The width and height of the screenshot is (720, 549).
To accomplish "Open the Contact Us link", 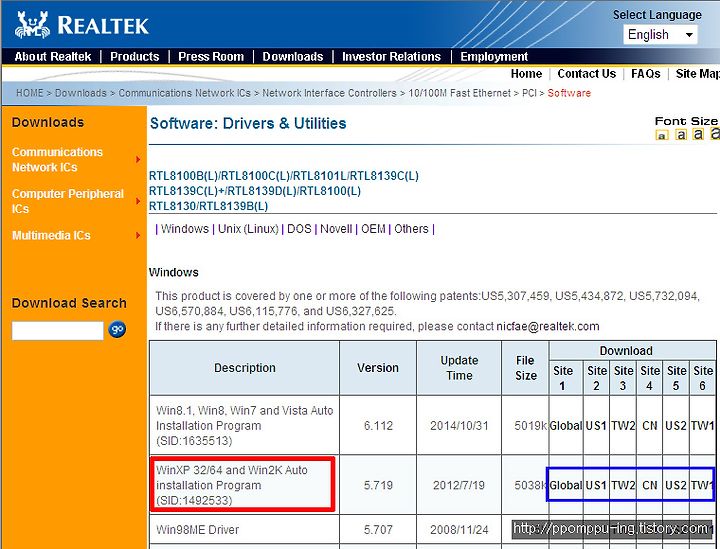I will tap(586, 74).
